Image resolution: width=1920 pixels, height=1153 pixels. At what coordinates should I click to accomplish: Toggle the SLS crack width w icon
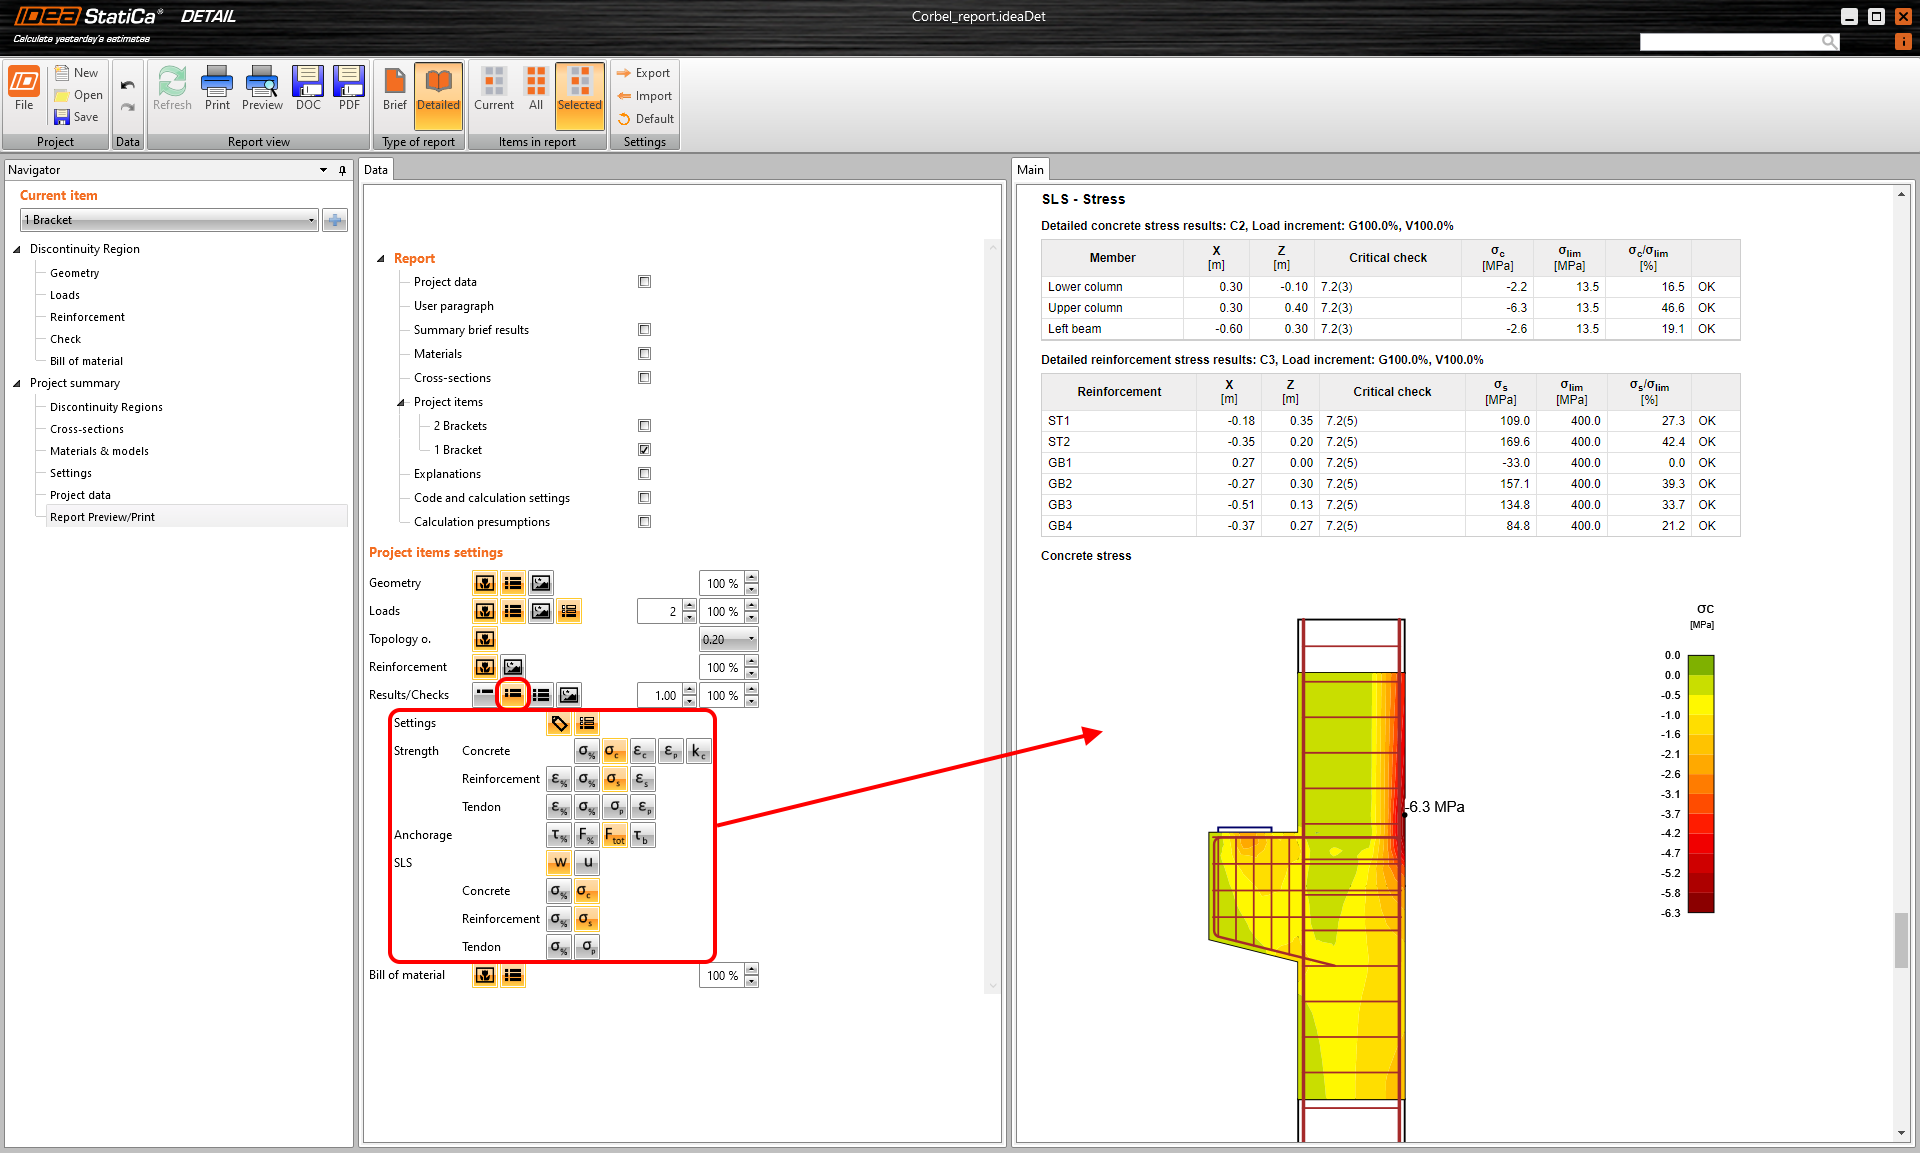click(x=559, y=863)
